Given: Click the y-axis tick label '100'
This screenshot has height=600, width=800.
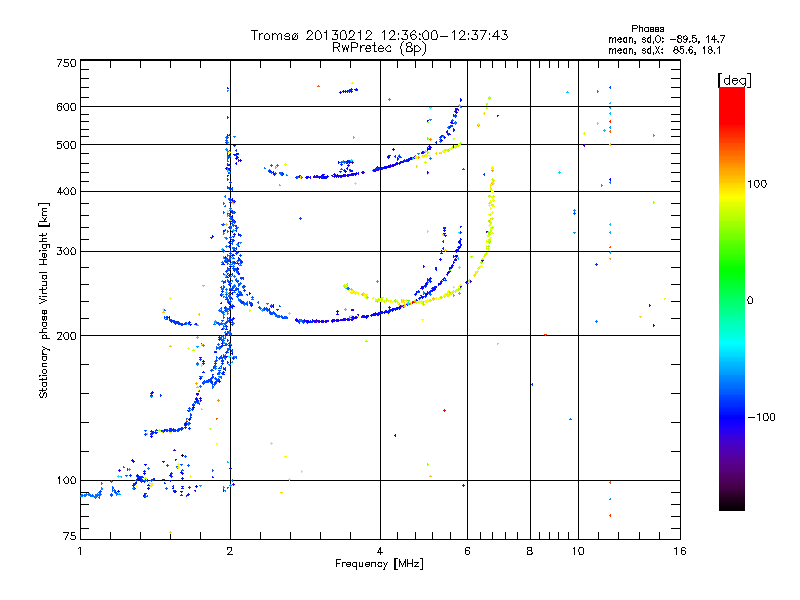Looking at the screenshot, I should tap(66, 481).
